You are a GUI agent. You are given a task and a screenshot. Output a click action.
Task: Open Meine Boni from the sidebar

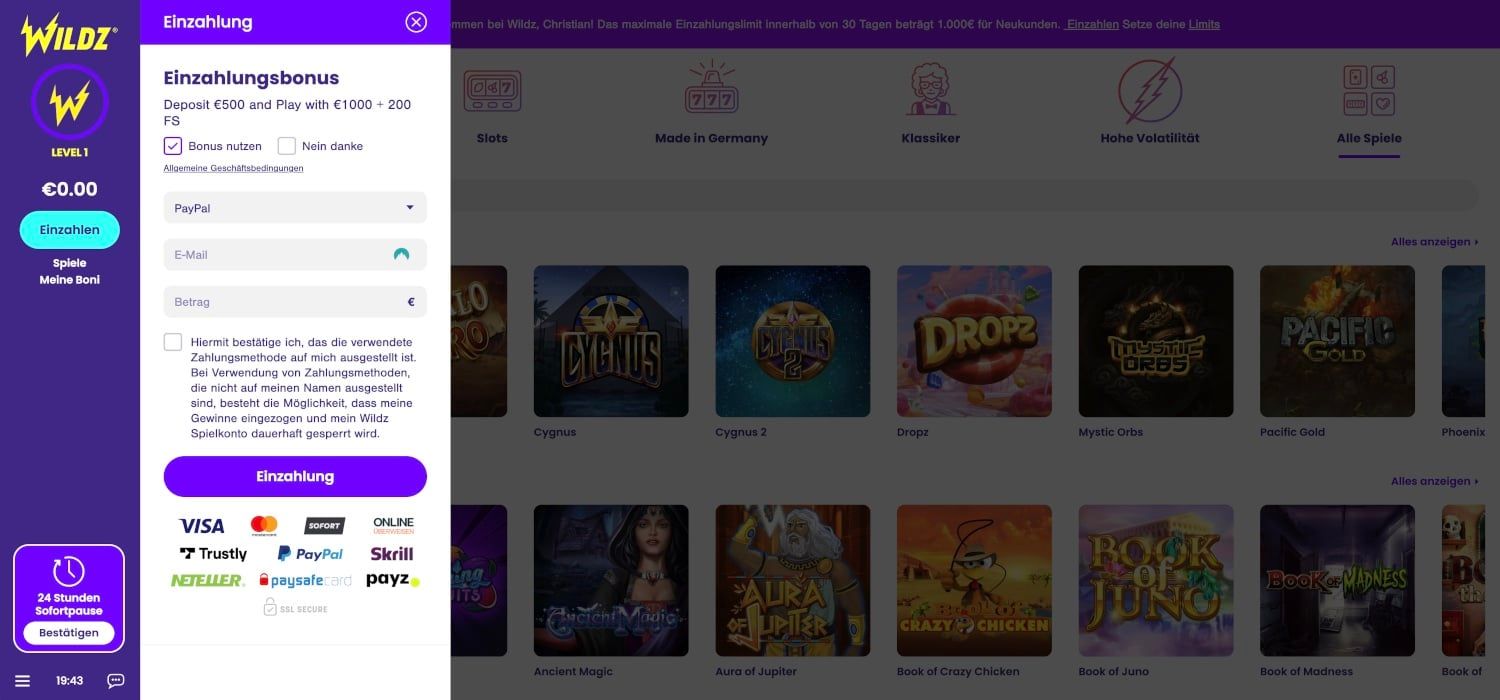coord(69,279)
